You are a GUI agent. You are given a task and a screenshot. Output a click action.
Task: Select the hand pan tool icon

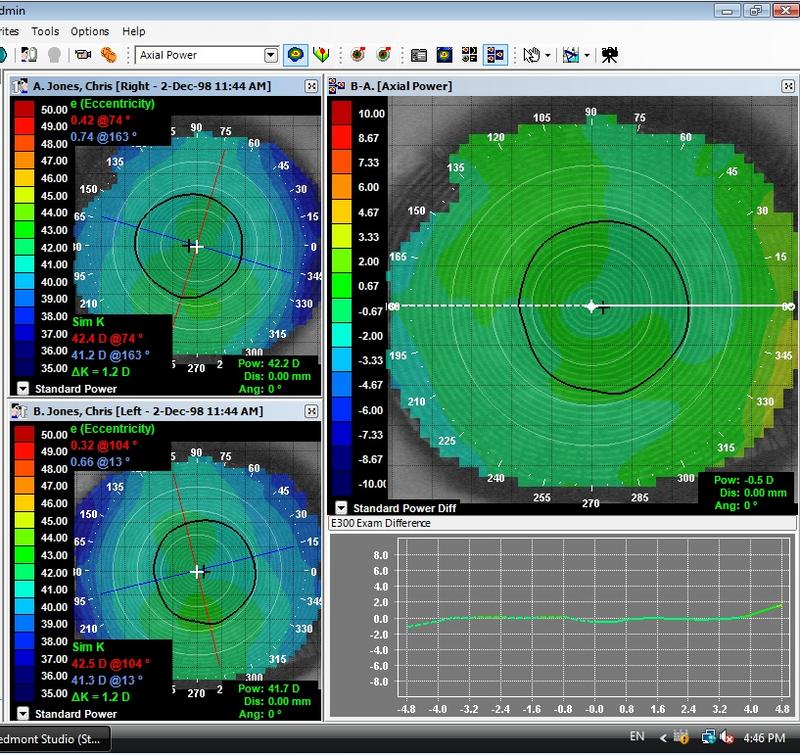click(533, 55)
